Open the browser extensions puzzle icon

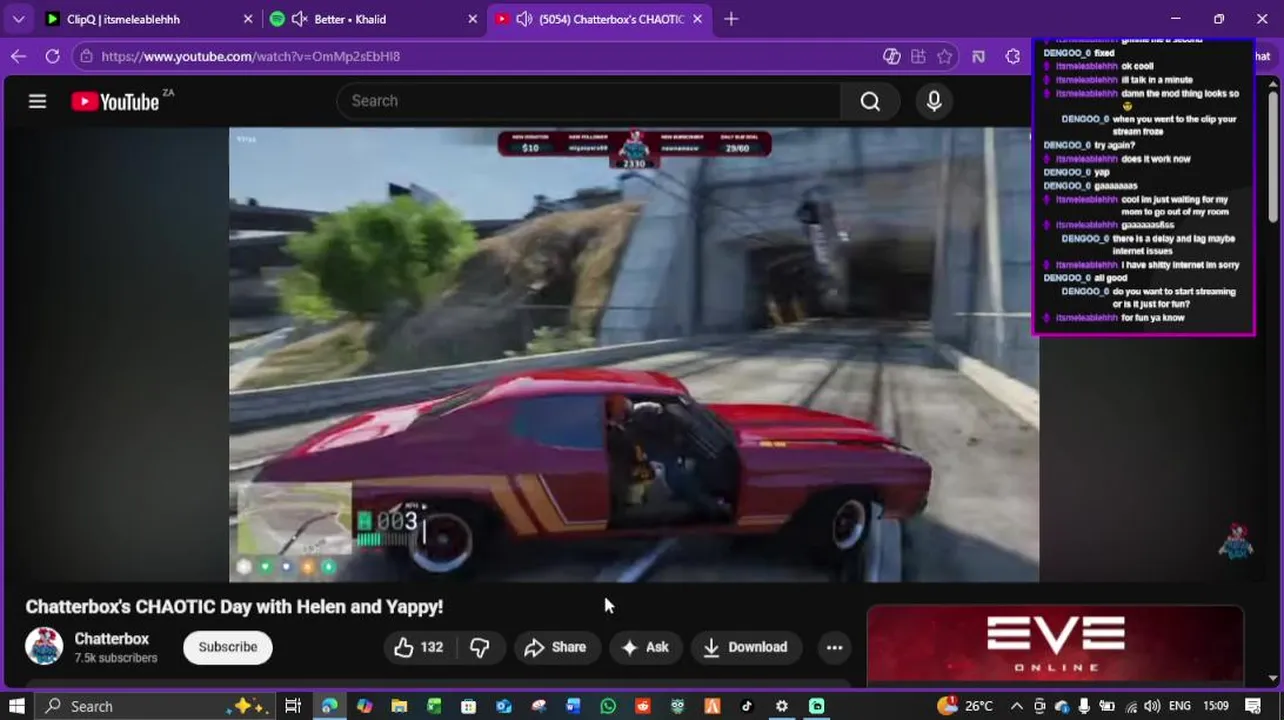tap(1013, 57)
